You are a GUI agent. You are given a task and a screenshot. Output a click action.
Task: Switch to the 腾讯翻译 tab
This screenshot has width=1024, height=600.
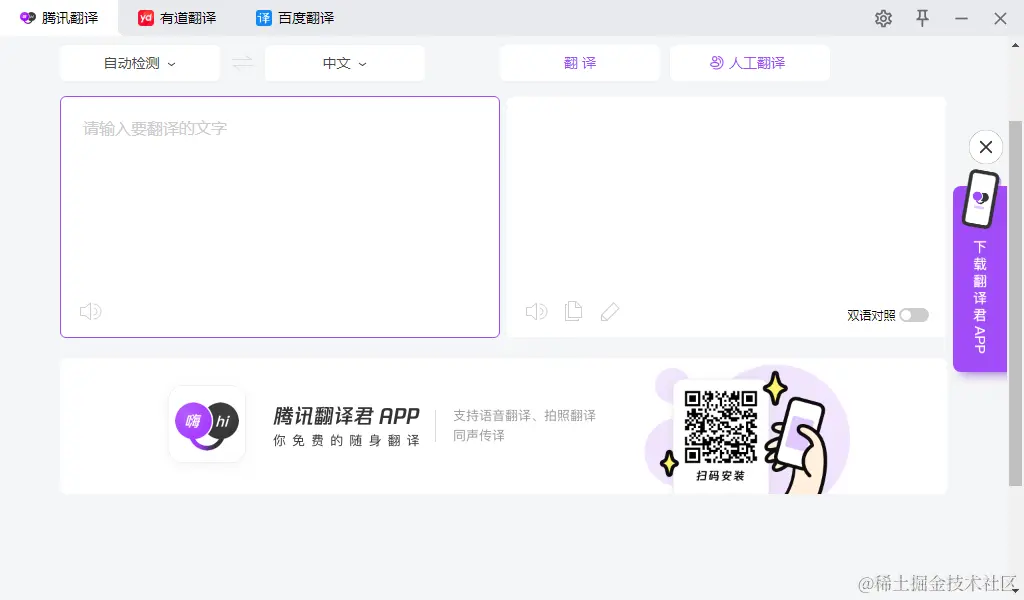59,18
